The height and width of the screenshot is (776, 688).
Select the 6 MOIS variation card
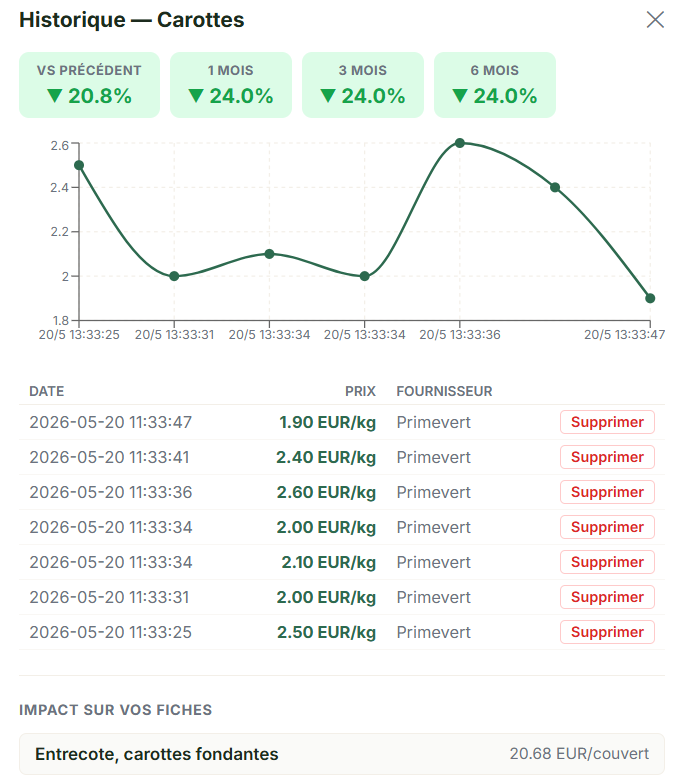click(495, 85)
